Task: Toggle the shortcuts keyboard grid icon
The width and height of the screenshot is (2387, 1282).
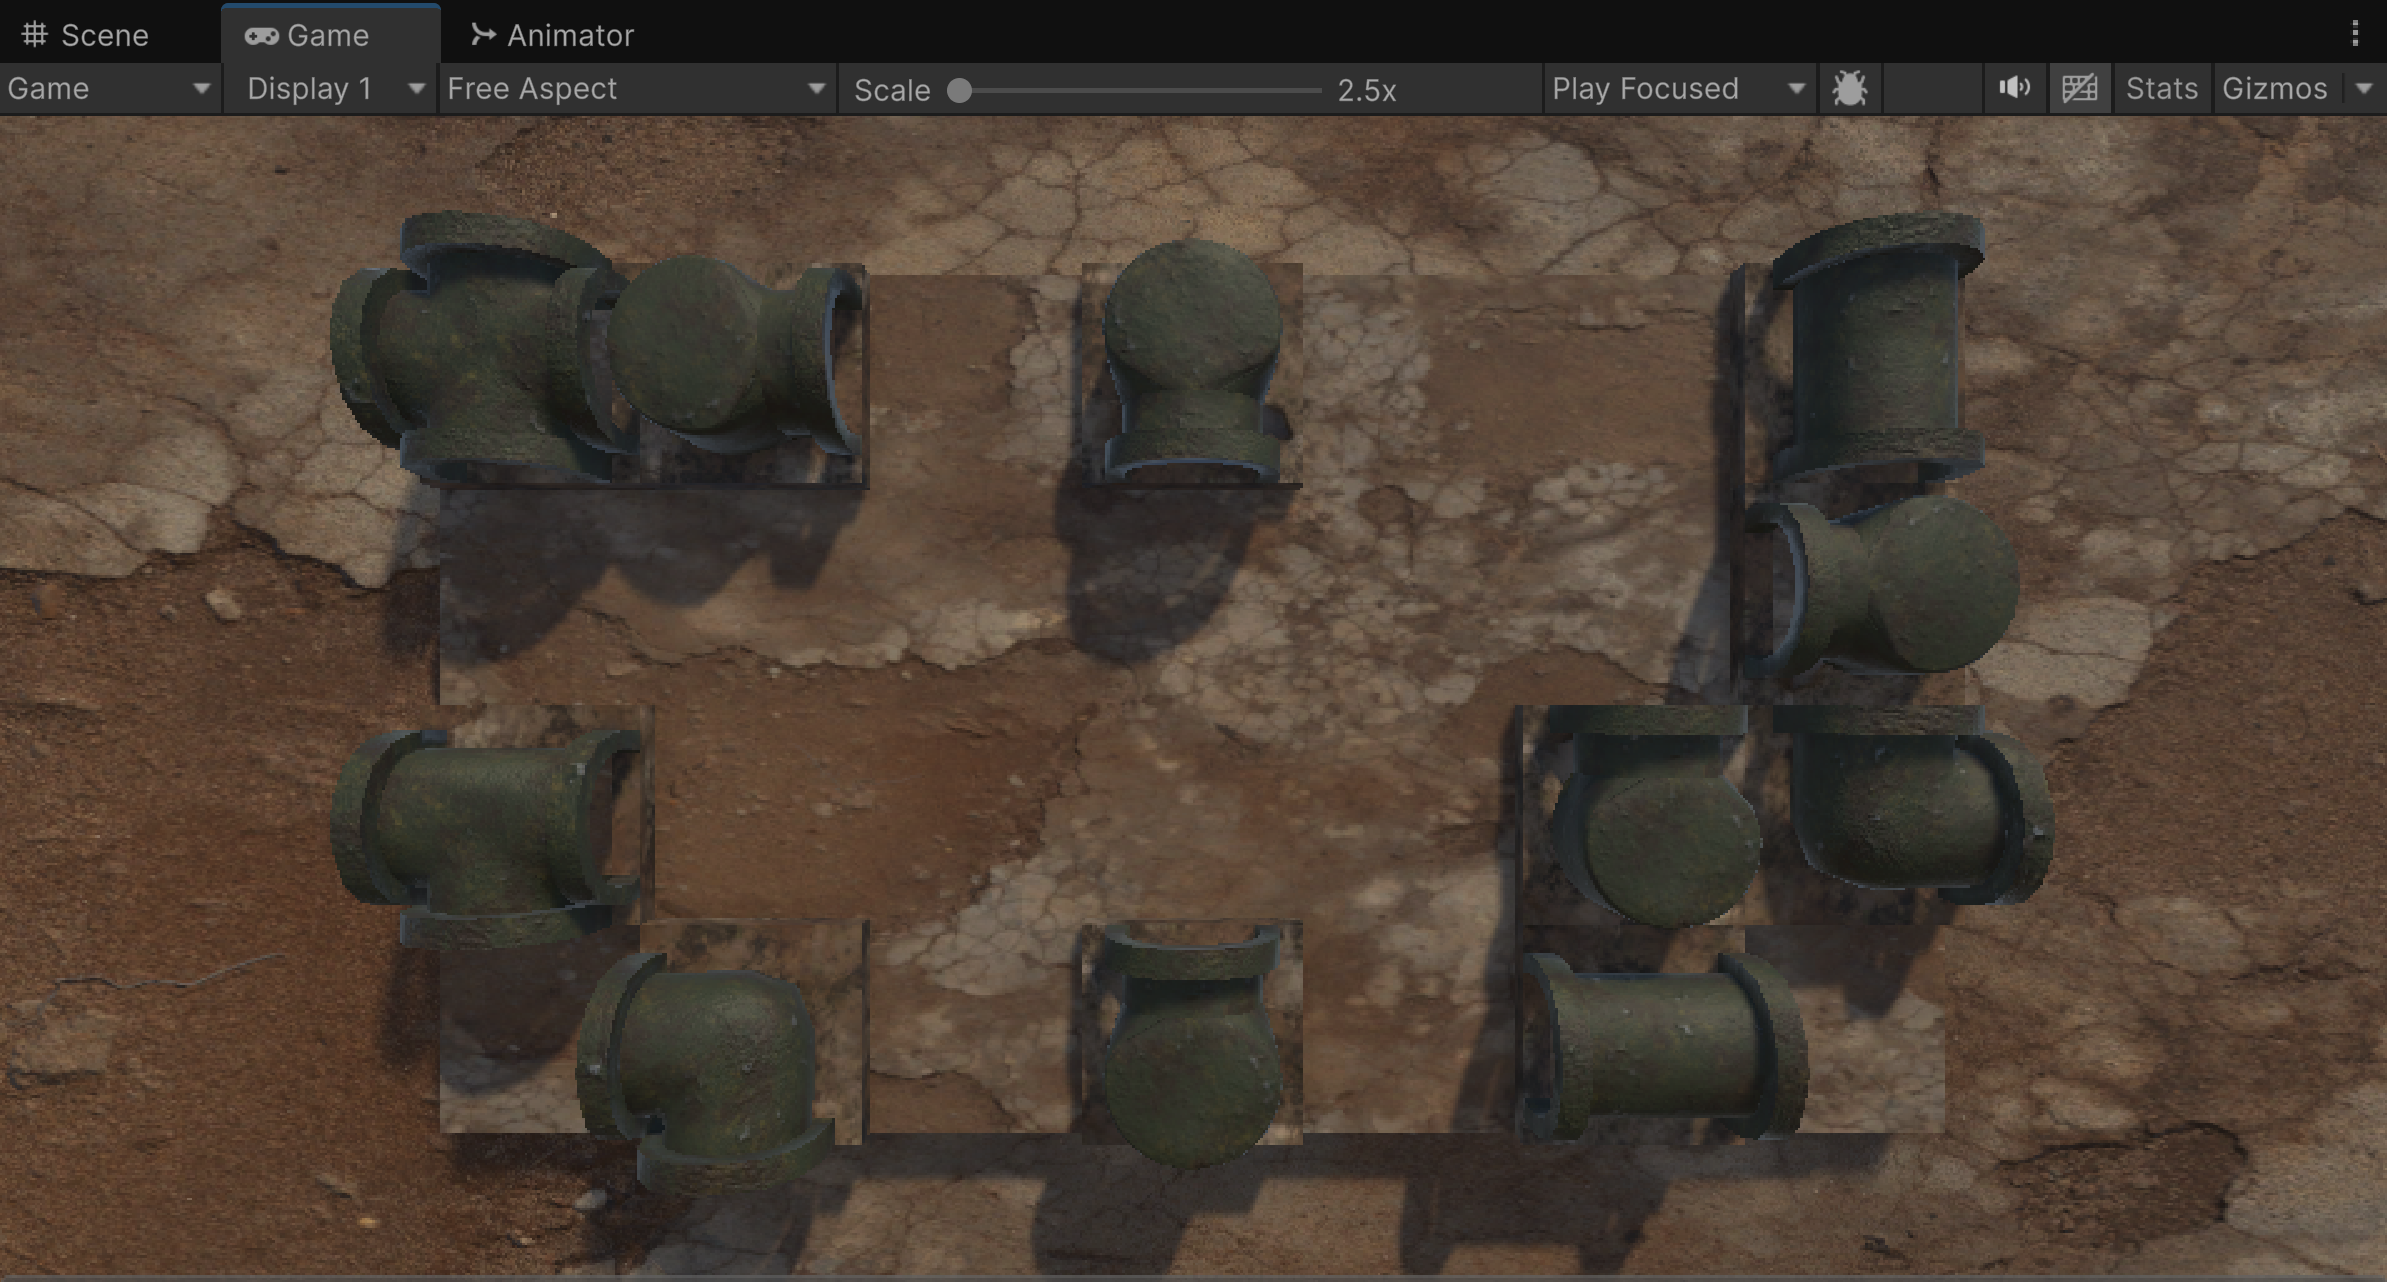Action: pos(2080,89)
